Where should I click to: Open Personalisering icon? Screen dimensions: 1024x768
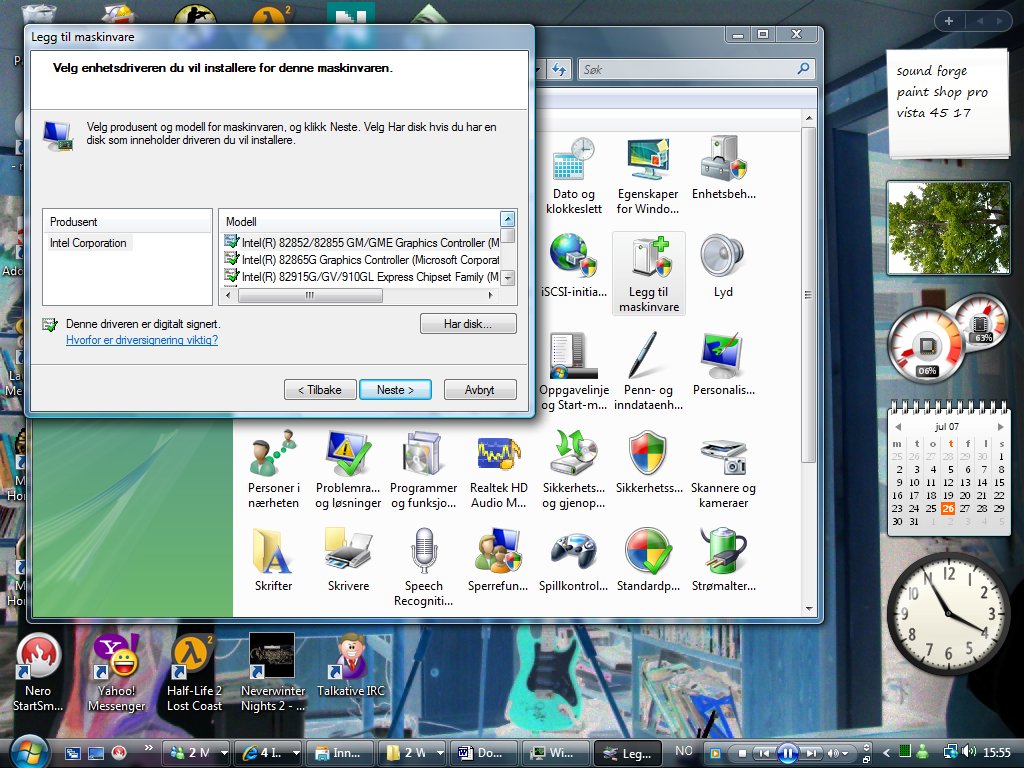point(724,363)
